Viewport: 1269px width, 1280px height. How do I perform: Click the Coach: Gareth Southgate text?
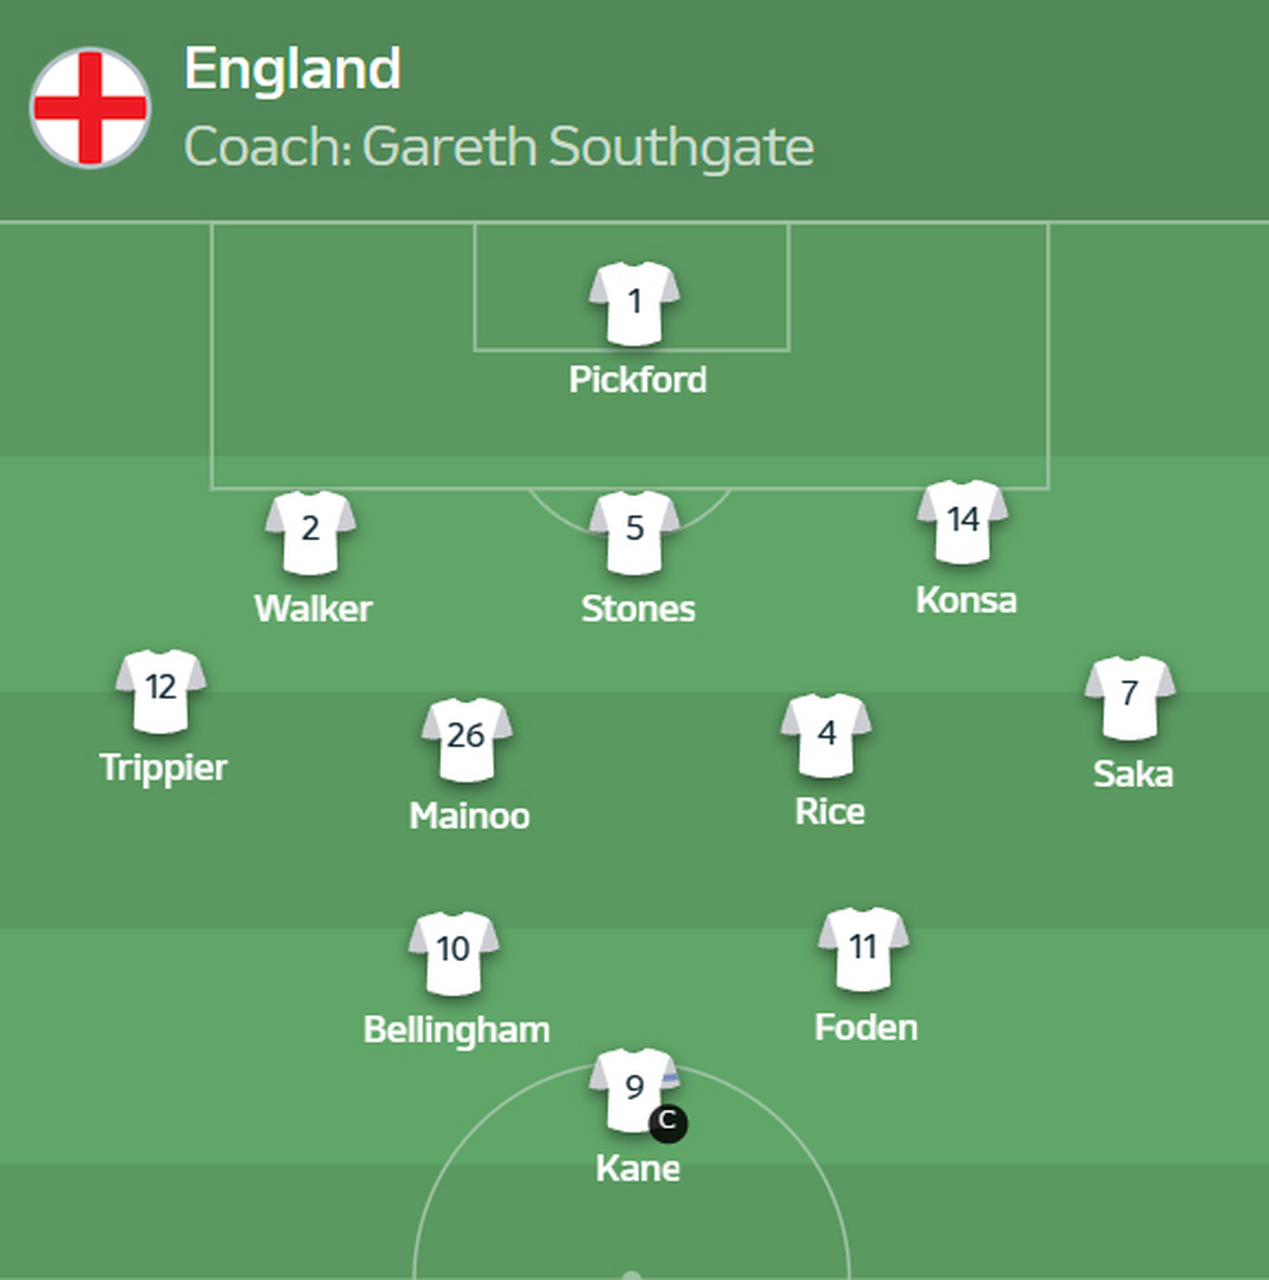[x=499, y=147]
